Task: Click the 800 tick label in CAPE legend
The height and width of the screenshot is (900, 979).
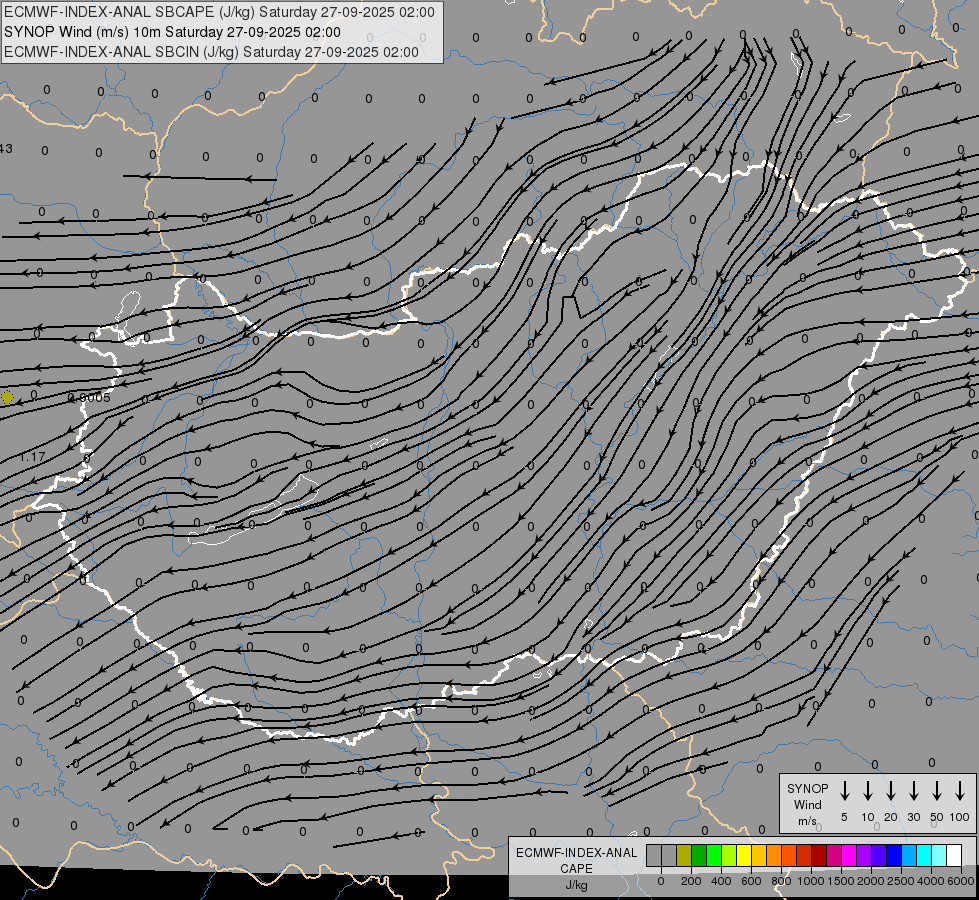Action: click(781, 881)
